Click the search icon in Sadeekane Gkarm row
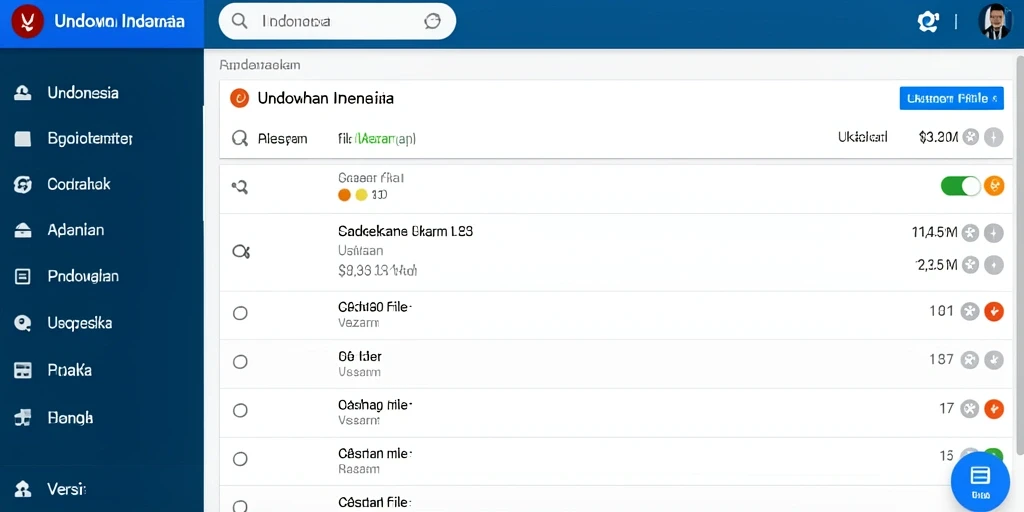 click(240, 251)
